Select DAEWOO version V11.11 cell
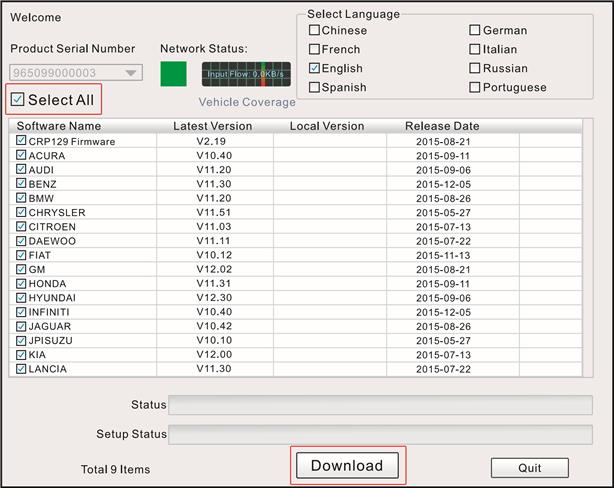 [213, 240]
